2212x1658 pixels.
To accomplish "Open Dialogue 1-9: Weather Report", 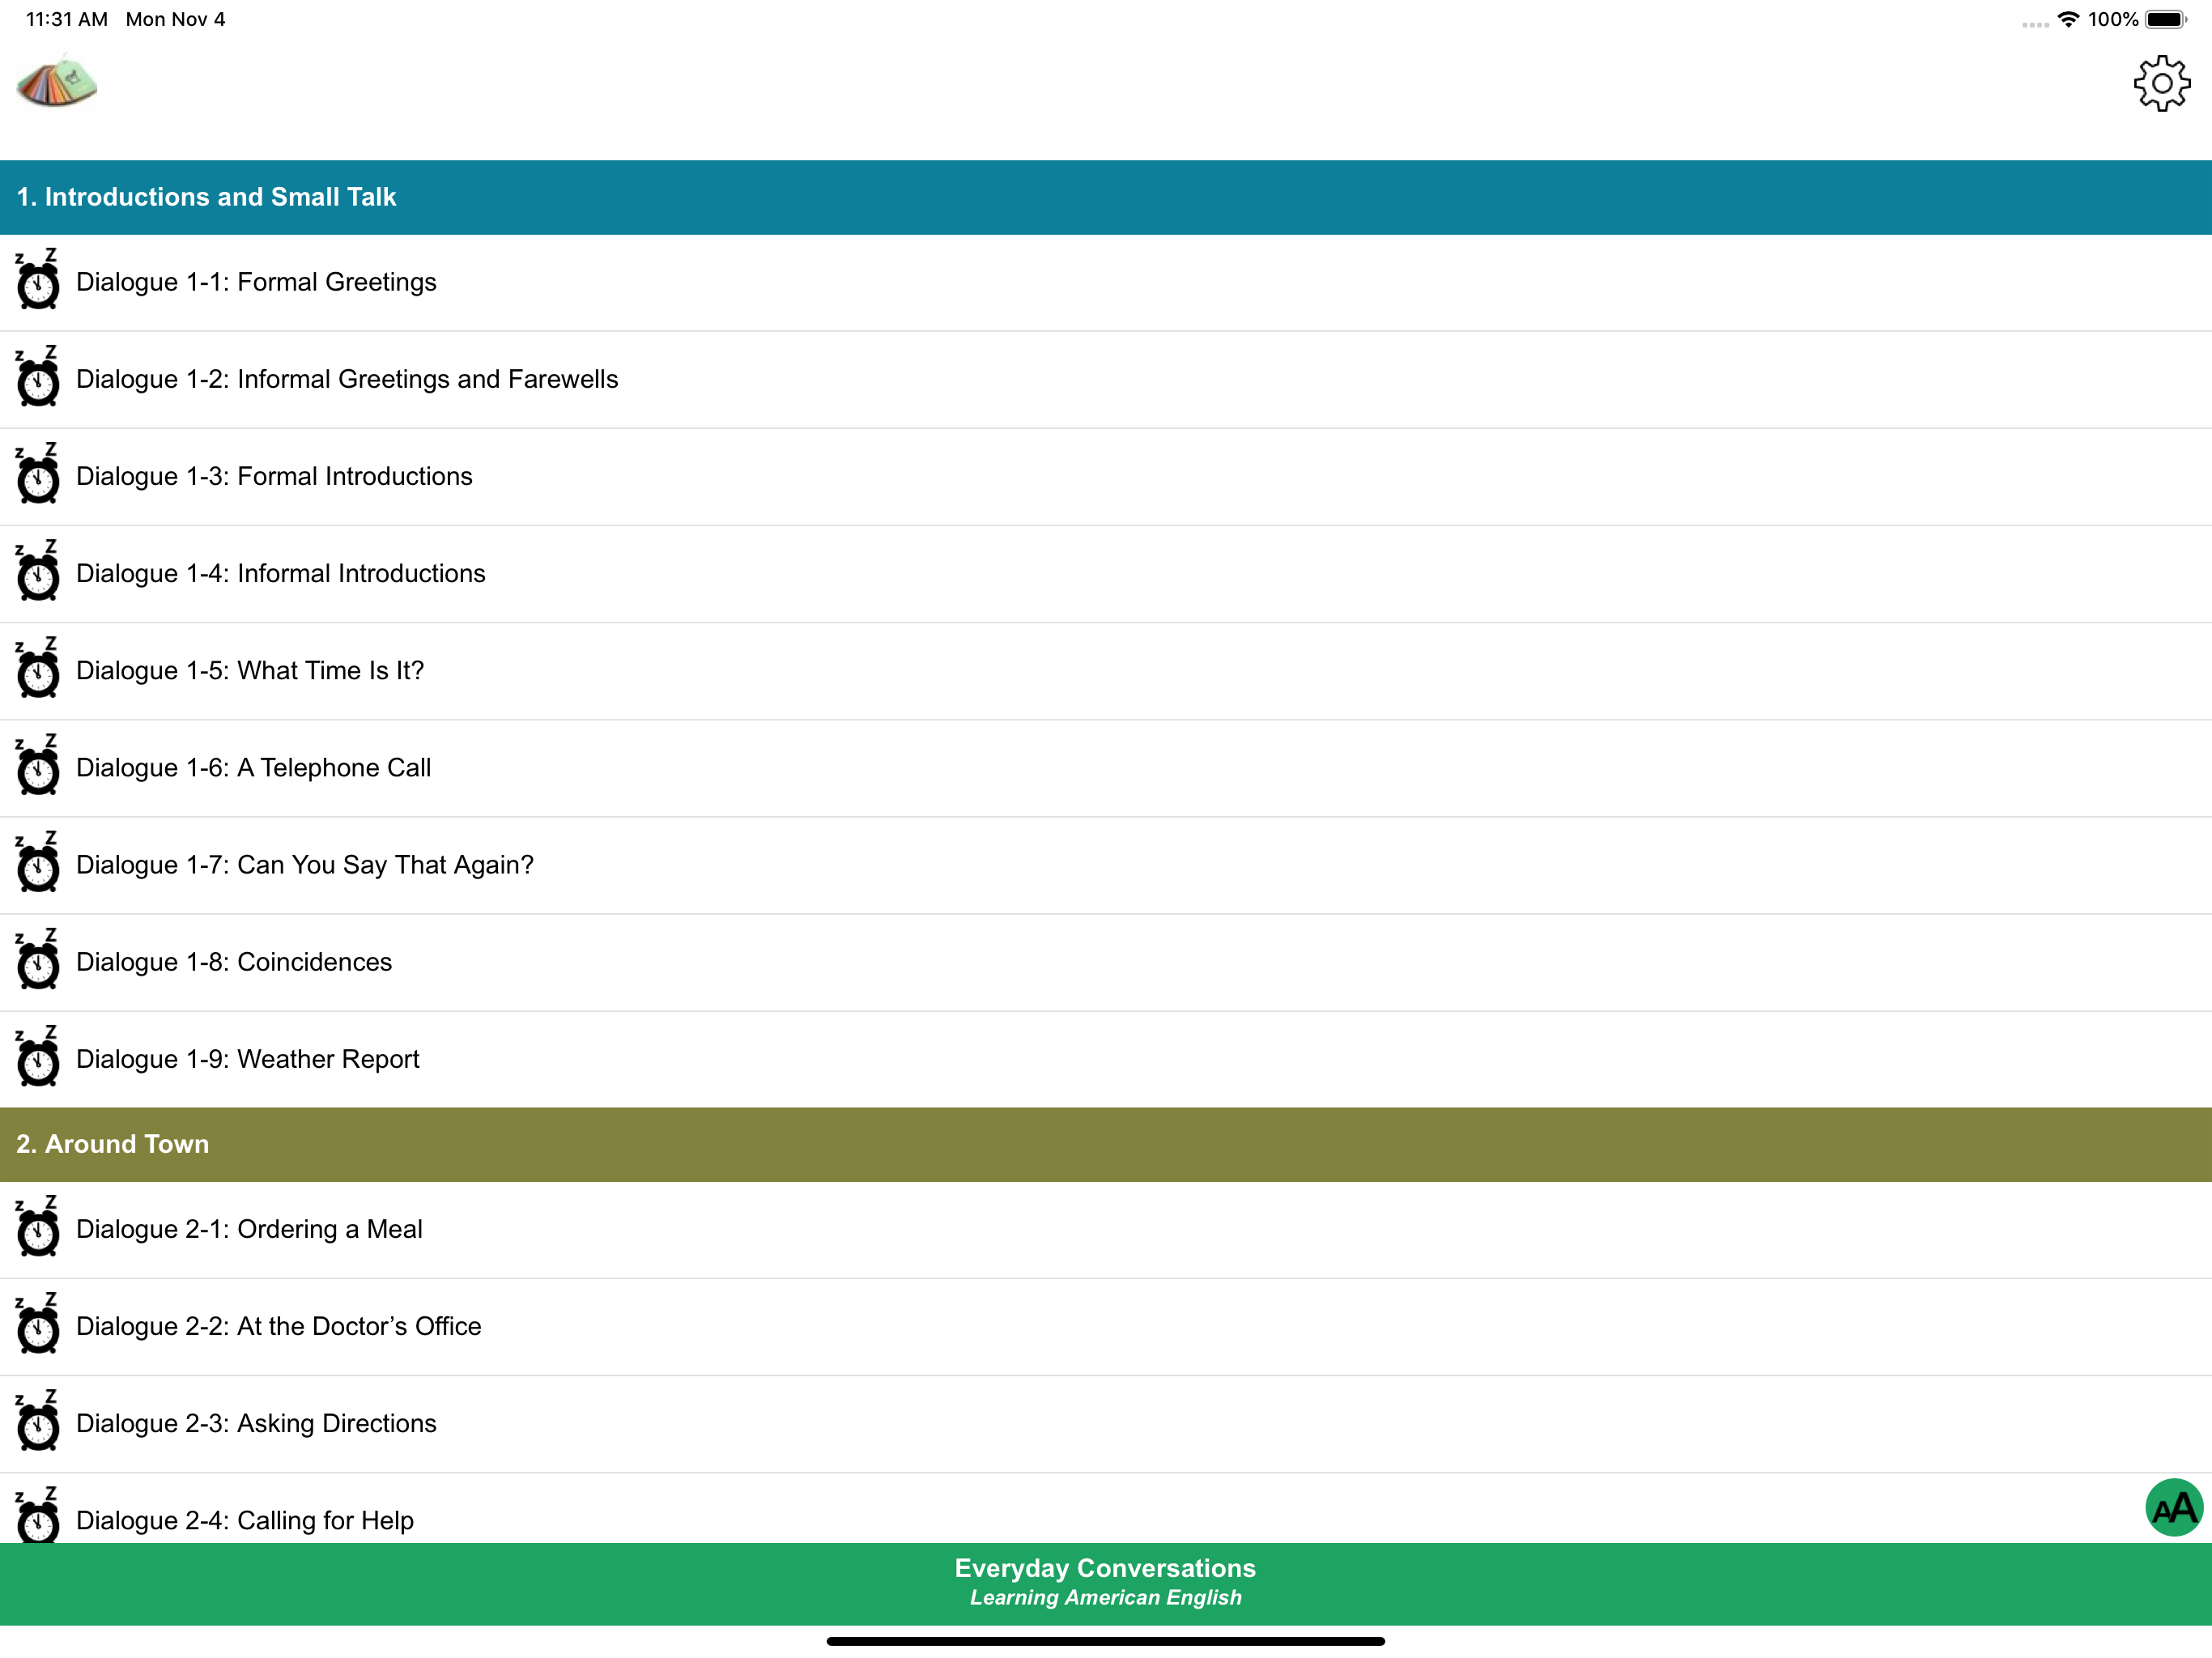I will (x=248, y=1058).
